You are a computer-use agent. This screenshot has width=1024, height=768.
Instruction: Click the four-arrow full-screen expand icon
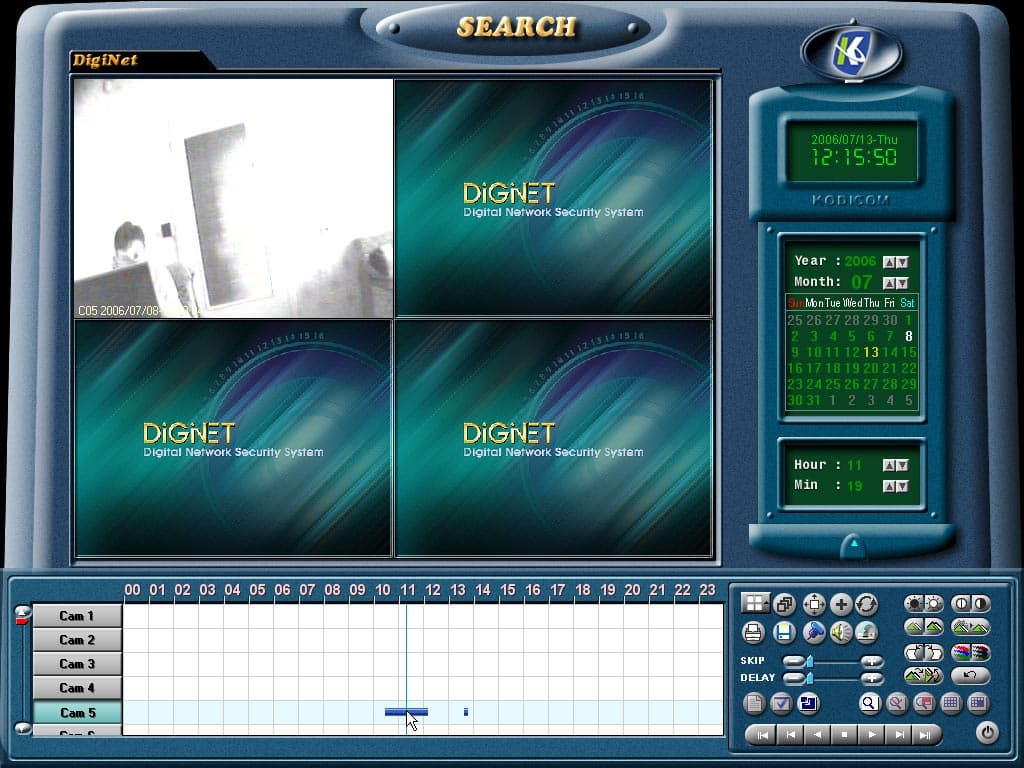point(814,604)
